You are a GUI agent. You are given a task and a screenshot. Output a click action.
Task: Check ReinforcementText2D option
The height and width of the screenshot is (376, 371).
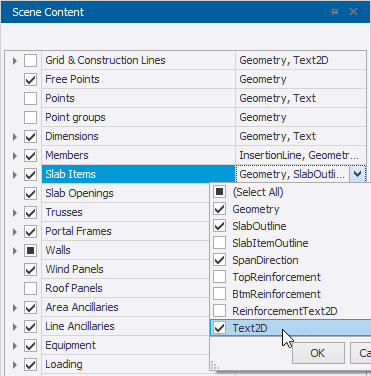219,311
